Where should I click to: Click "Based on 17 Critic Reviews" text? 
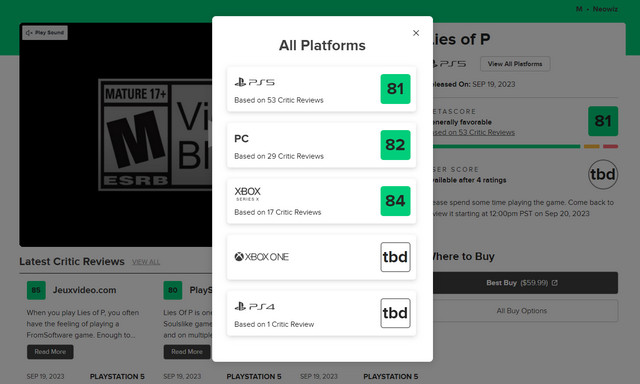tap(278, 212)
